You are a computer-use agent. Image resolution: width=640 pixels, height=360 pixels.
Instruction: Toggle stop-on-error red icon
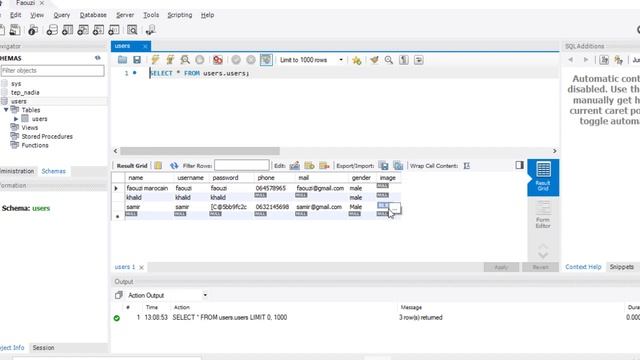click(x=218, y=60)
